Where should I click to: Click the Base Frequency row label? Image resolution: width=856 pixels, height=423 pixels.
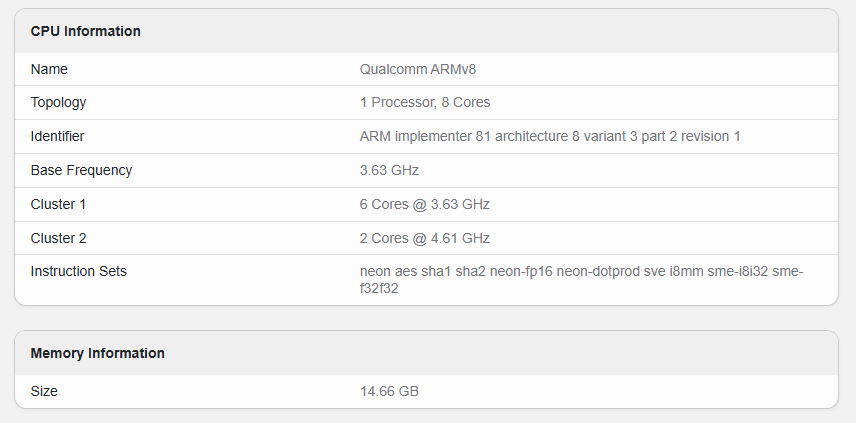pos(81,170)
